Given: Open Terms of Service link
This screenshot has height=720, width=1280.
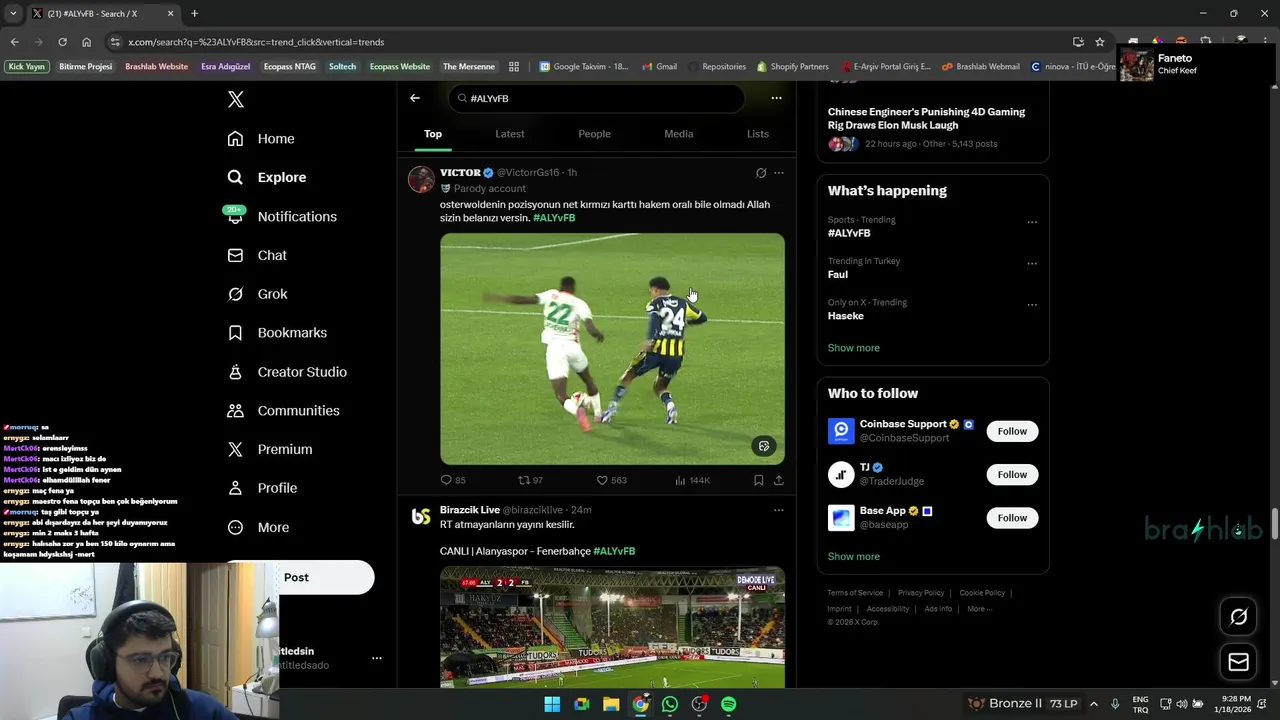Looking at the screenshot, I should coord(855,593).
